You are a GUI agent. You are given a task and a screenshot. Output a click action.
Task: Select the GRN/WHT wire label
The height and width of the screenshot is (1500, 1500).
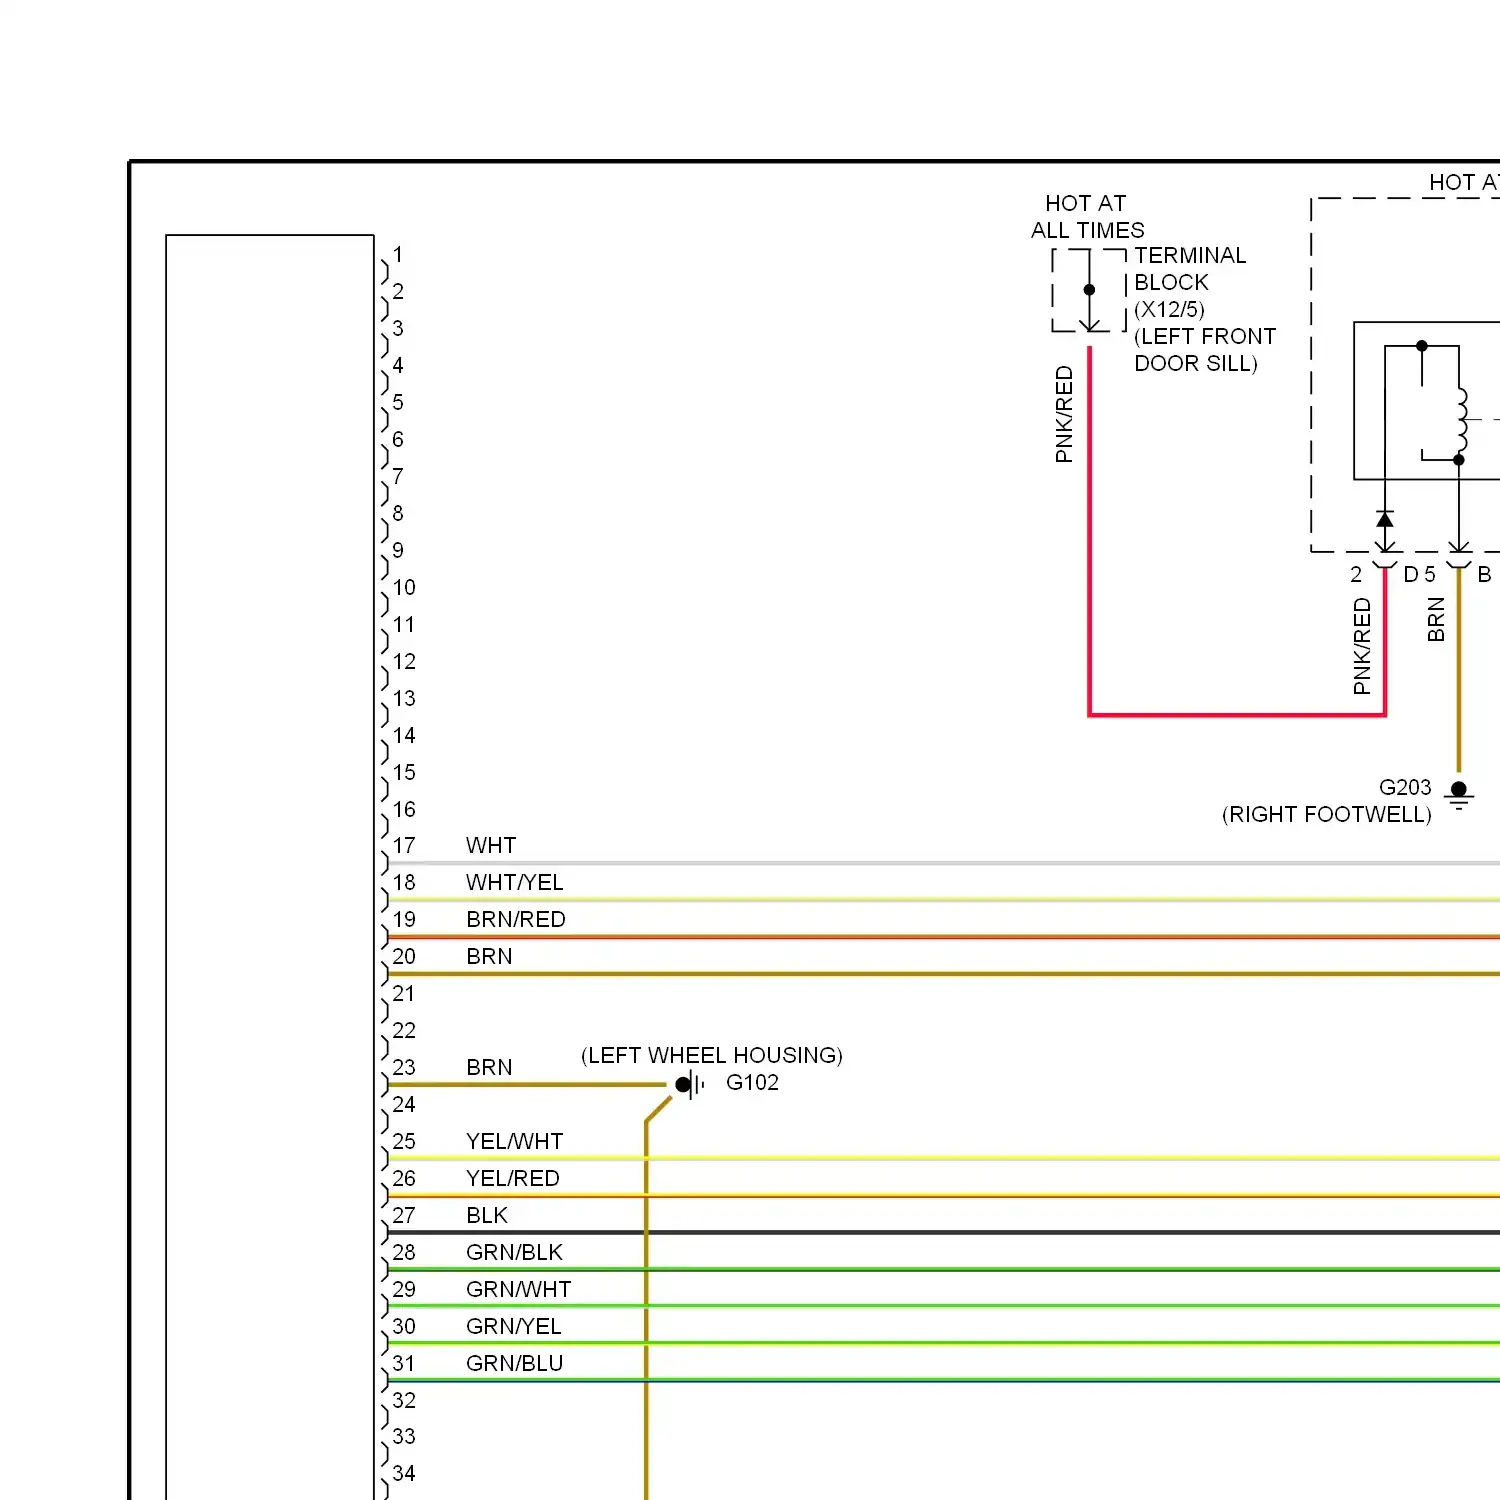(x=519, y=1290)
